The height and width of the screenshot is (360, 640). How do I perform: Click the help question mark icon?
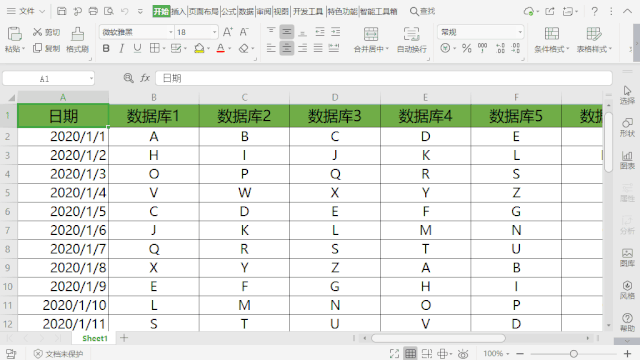[x=595, y=11]
